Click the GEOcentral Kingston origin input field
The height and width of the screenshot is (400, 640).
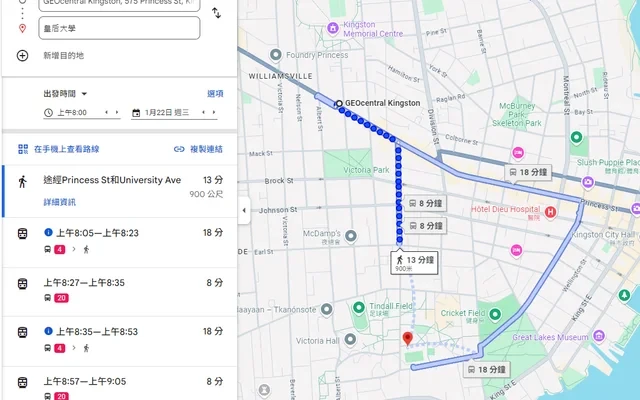tap(119, 4)
